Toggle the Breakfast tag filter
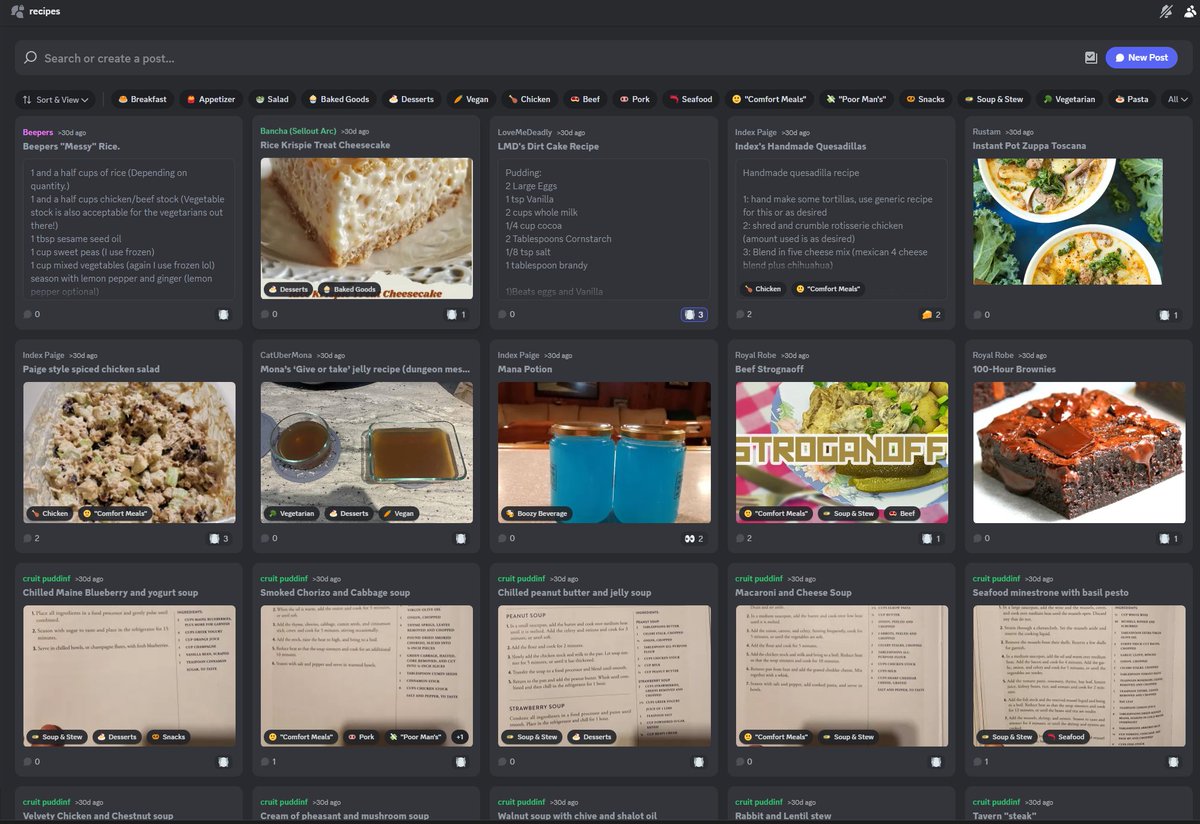The height and width of the screenshot is (824, 1200). tap(142, 99)
